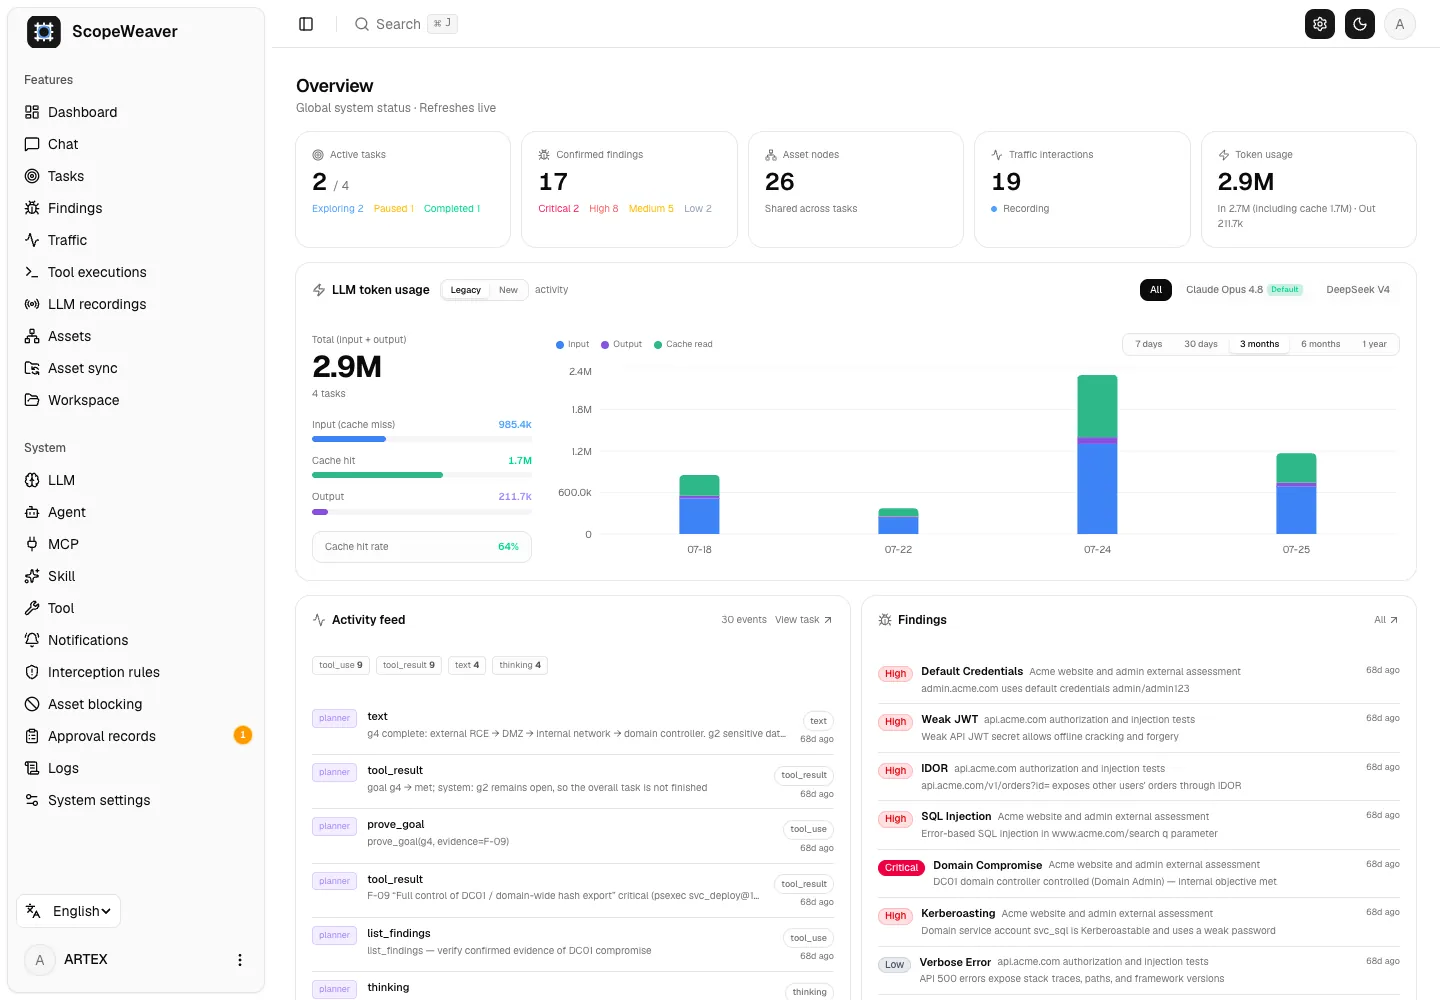Switch token usage to Legacy view
Screen dimensions: 1440x1000
point(465,290)
